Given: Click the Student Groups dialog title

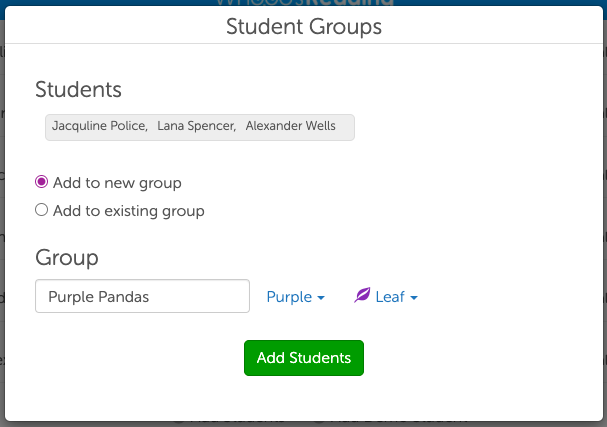Looking at the screenshot, I should (303, 26).
